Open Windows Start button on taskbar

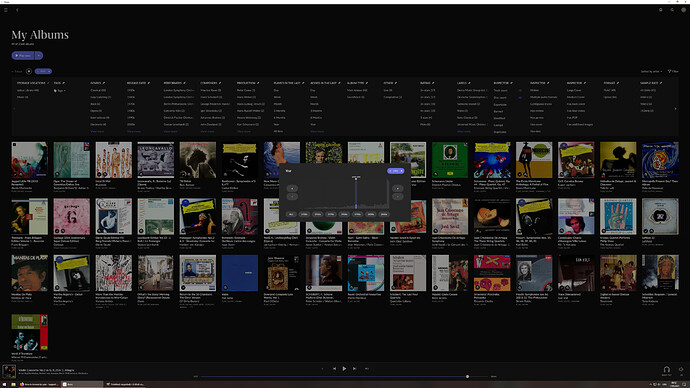pos(4,384)
